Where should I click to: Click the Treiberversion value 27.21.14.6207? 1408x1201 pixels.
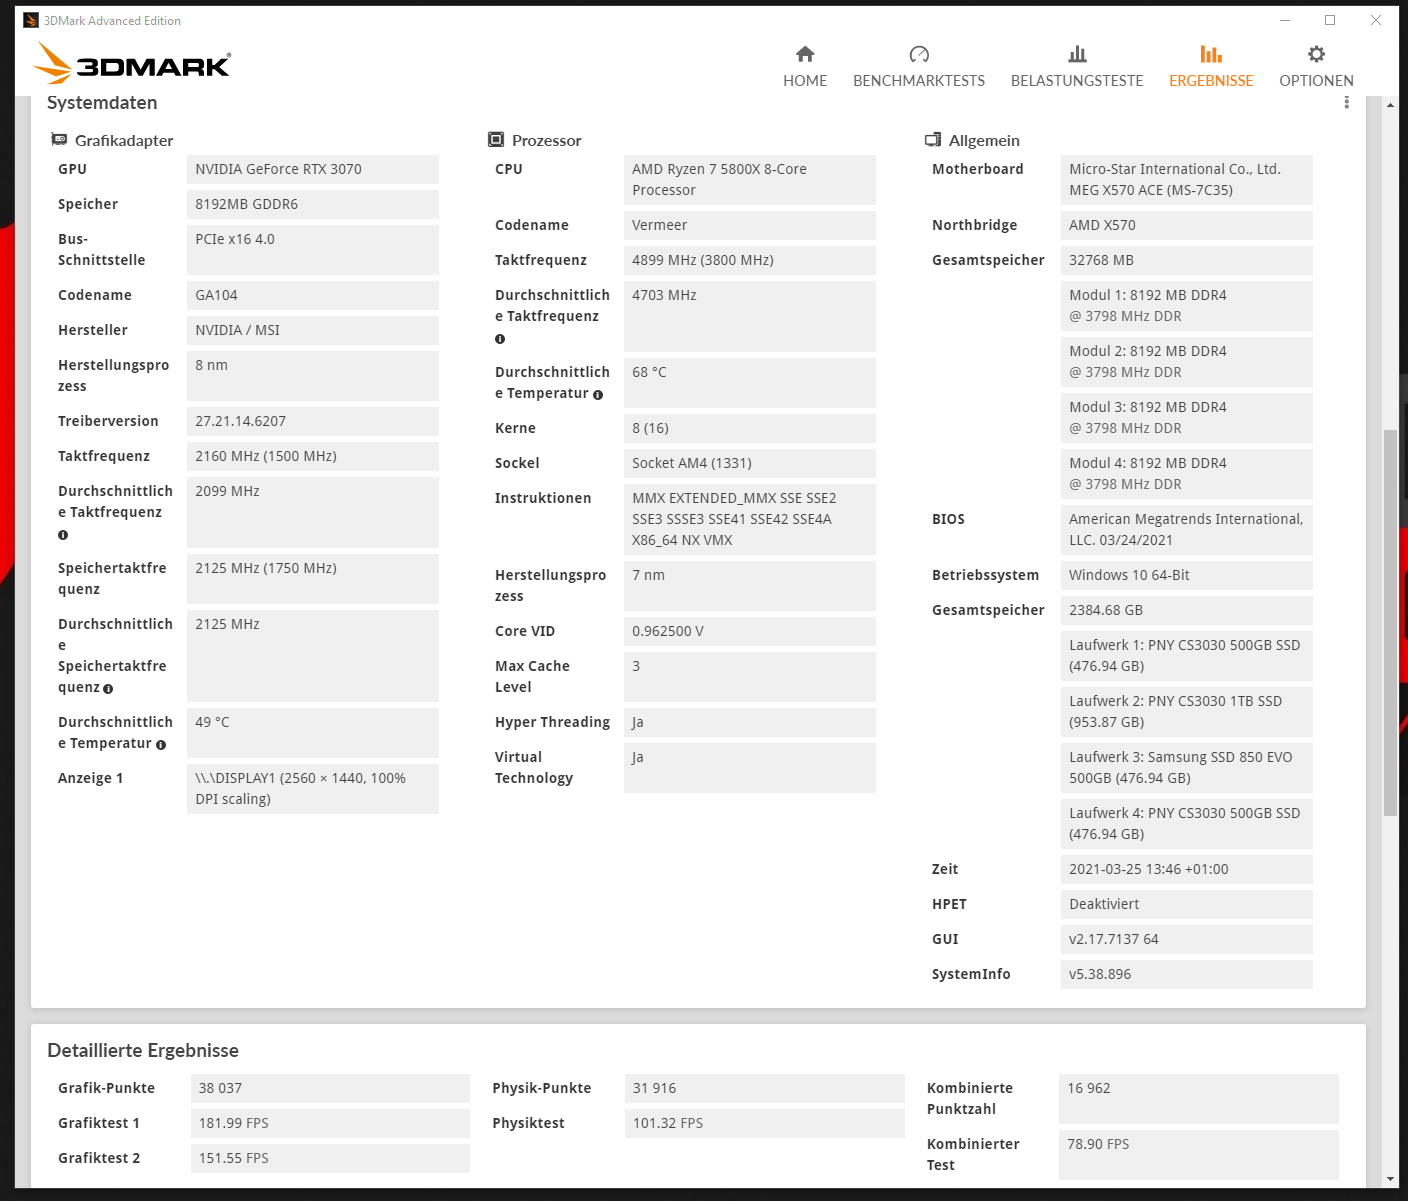[x=313, y=421]
